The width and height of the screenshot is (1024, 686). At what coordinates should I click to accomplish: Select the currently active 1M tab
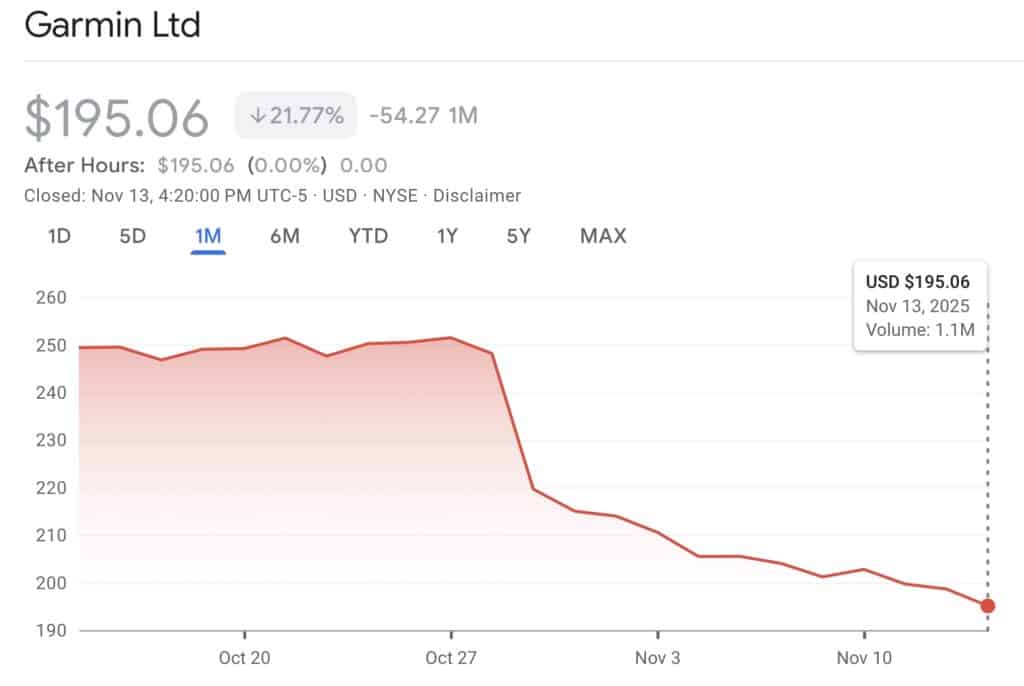pos(206,236)
